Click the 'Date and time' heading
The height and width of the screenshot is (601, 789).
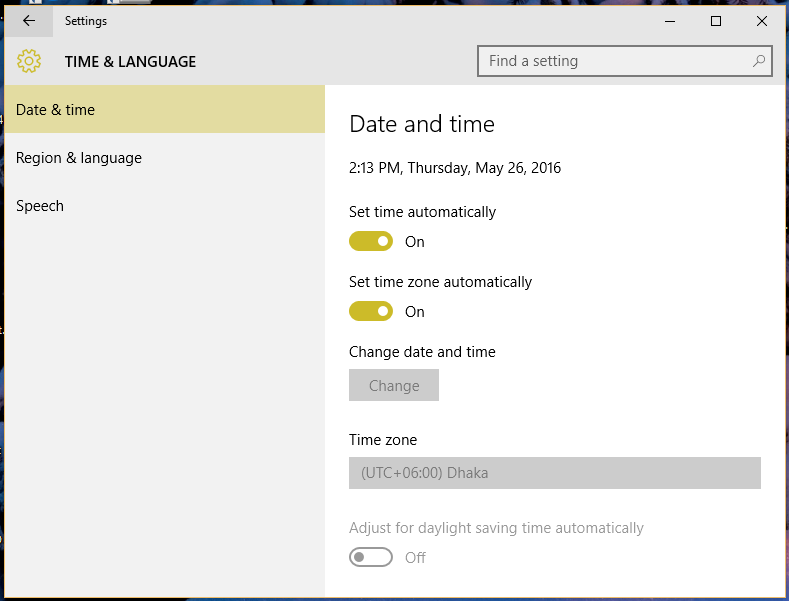pos(422,124)
